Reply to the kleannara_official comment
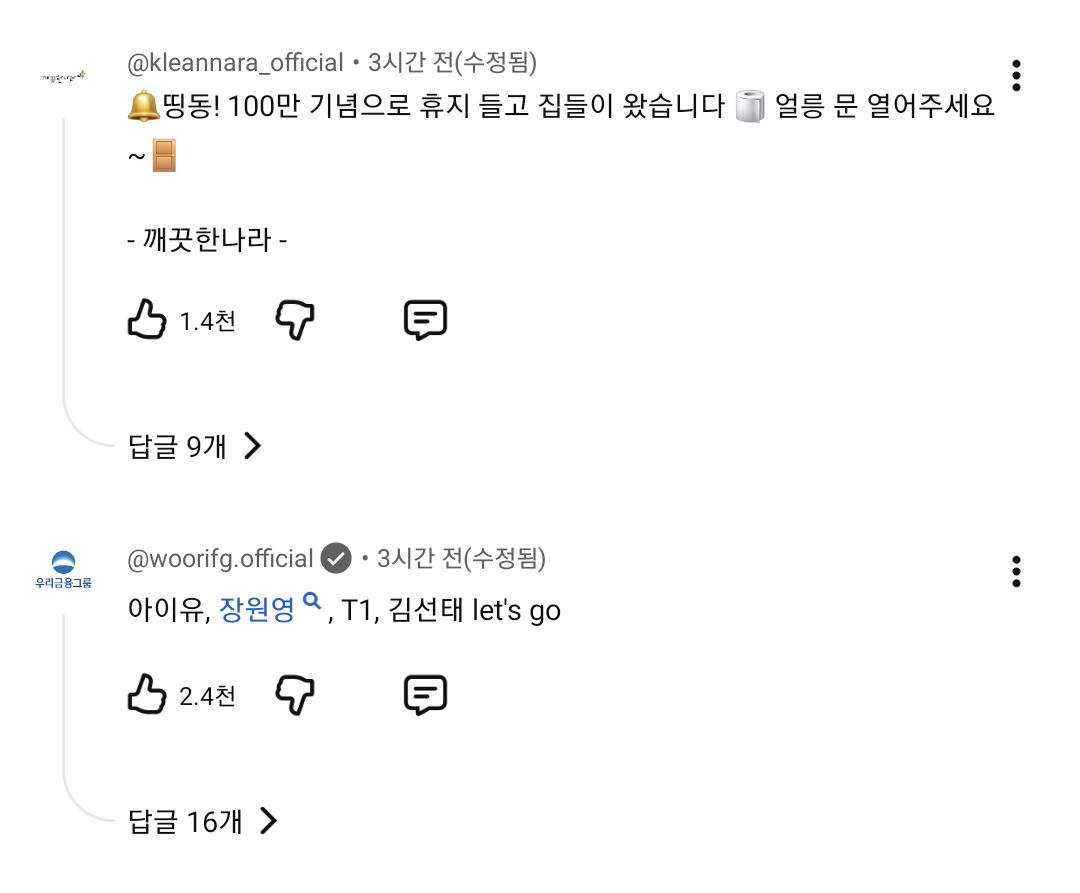Viewport: 1080px width, 893px height. (425, 320)
